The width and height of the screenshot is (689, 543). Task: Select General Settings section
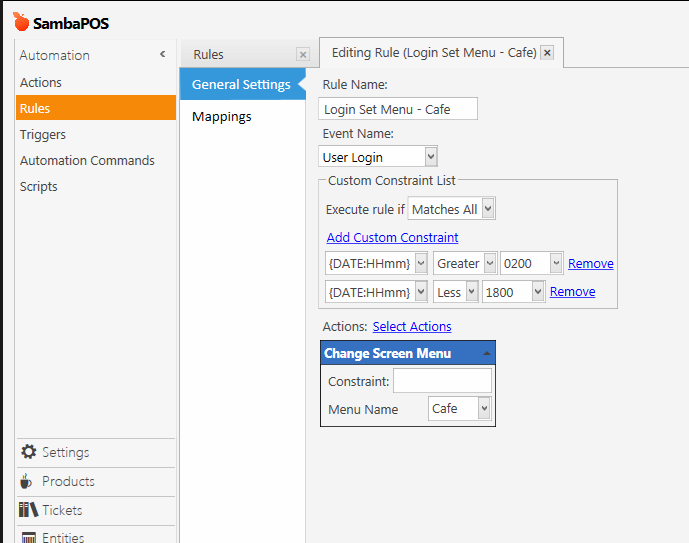click(x=243, y=84)
